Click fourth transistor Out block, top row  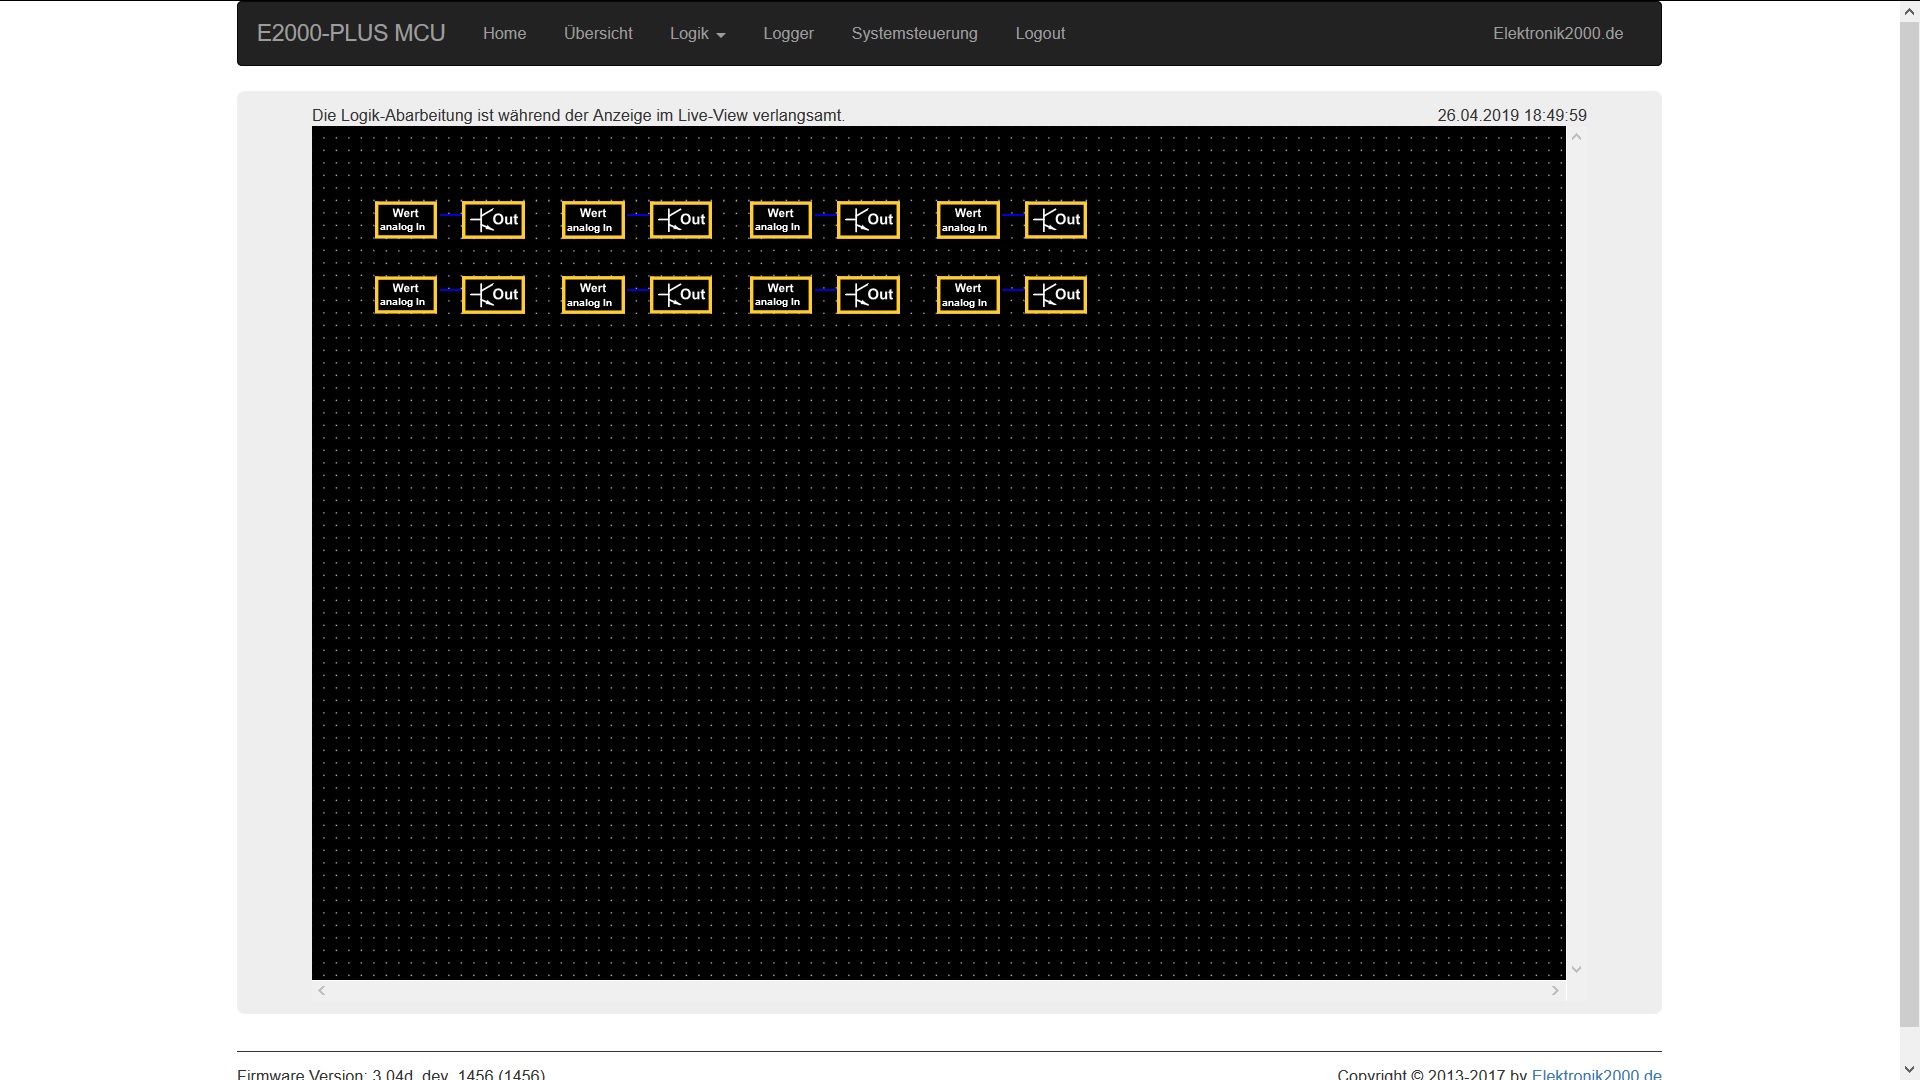coord(1055,220)
